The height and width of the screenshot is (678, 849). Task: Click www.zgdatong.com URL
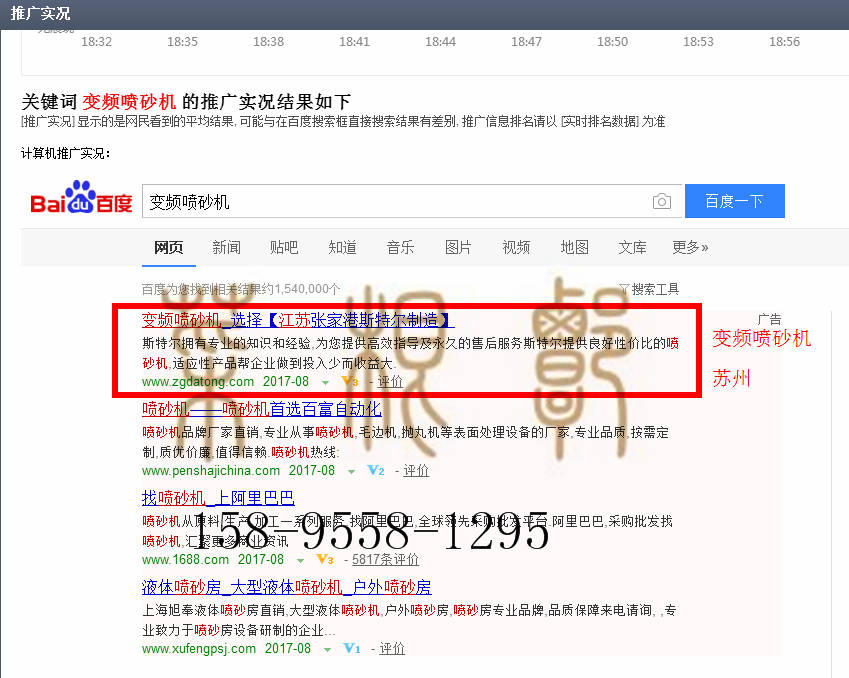point(198,382)
